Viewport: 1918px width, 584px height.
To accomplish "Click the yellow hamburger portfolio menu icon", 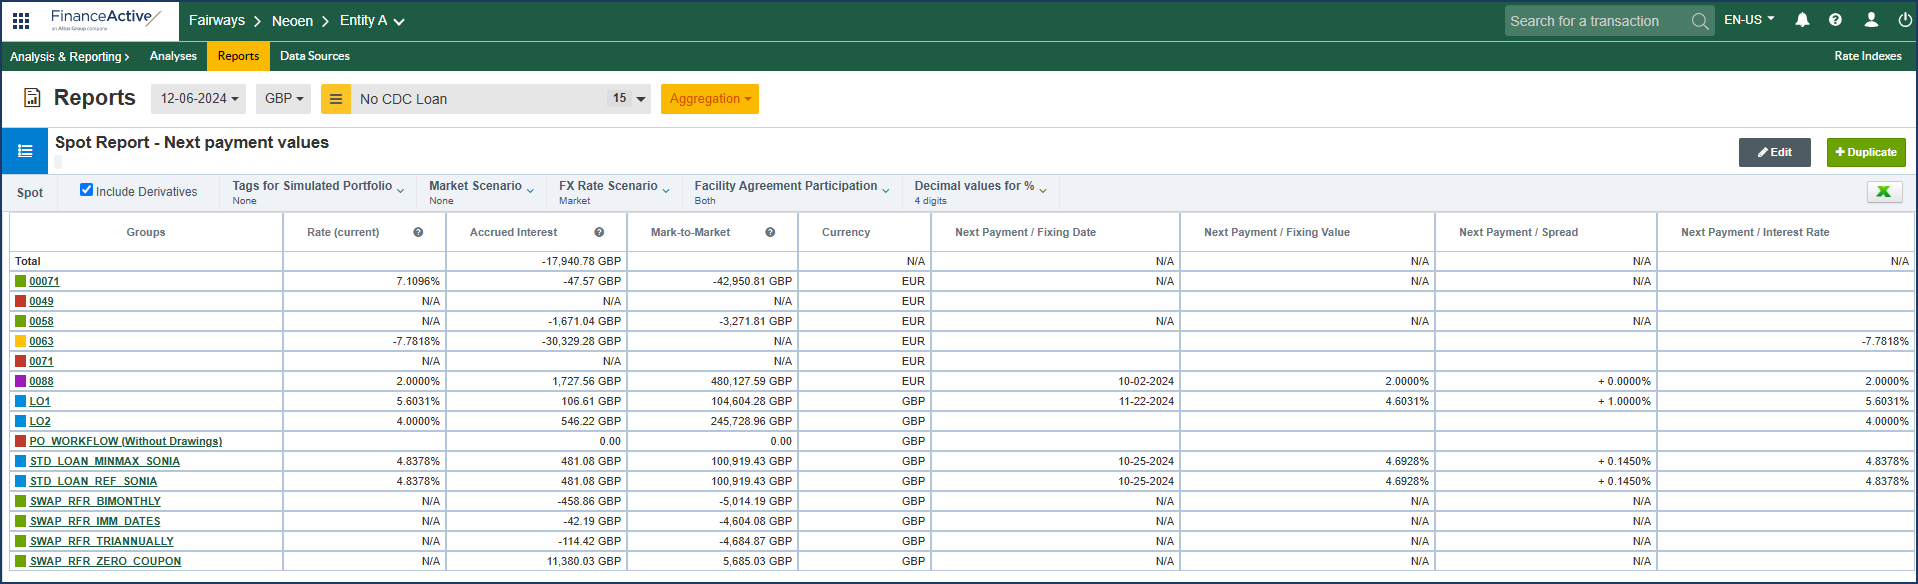I will tap(336, 99).
